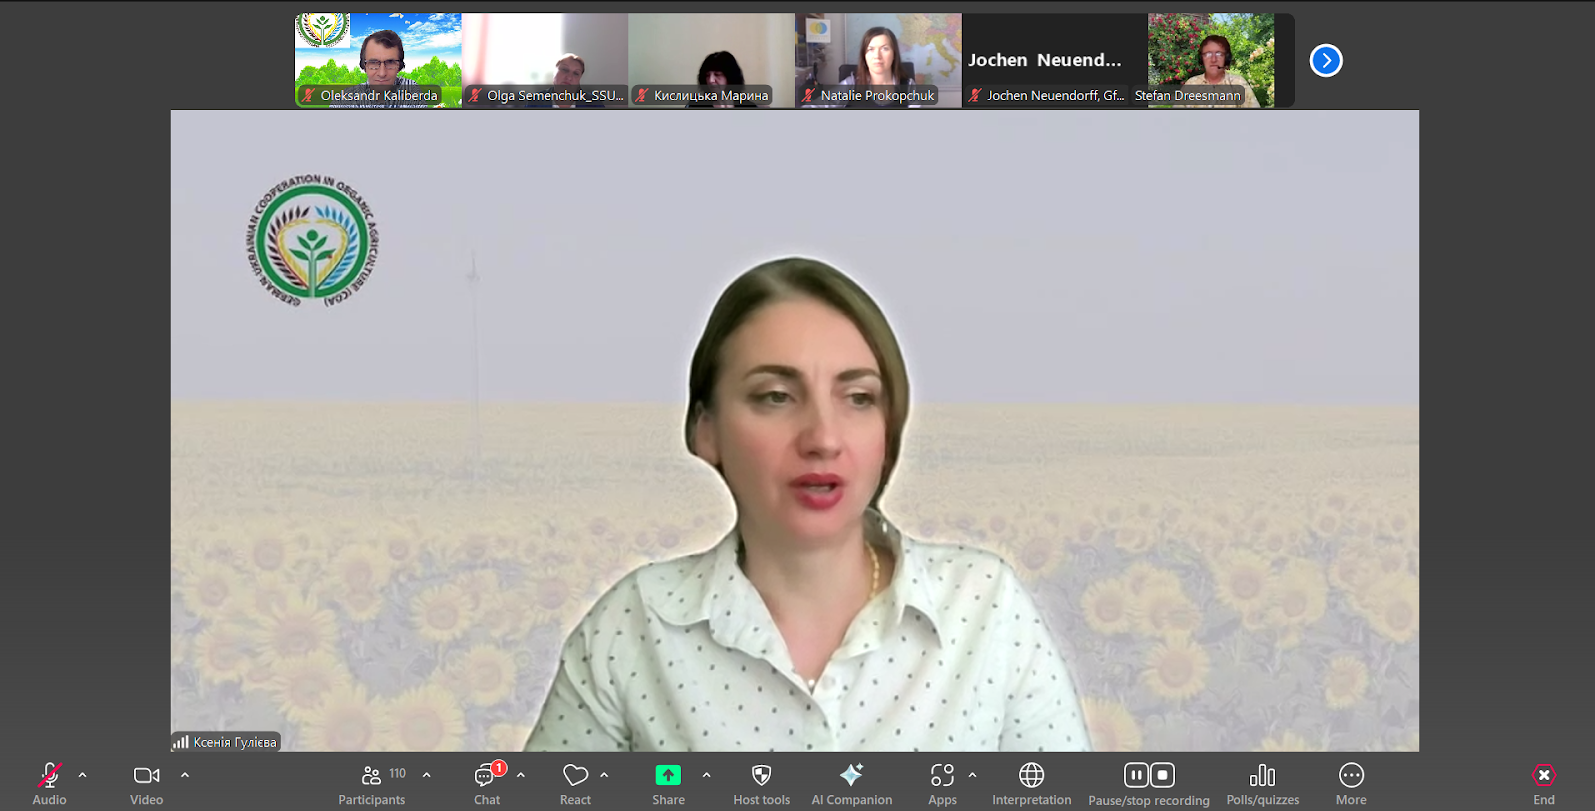Select Natalie Prokopchuk's video thumbnail
The height and width of the screenshot is (811, 1595).
(878, 58)
